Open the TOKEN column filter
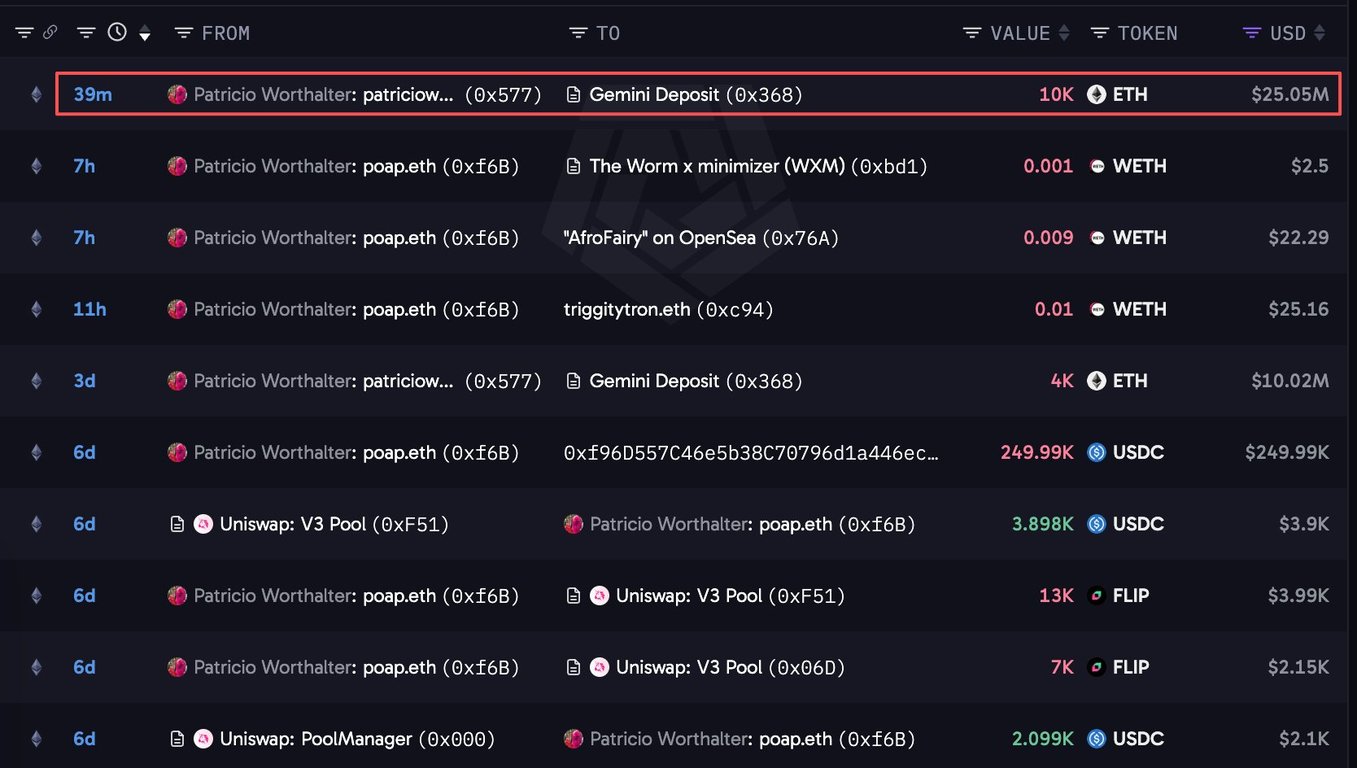The image size is (1357, 768). (1099, 33)
